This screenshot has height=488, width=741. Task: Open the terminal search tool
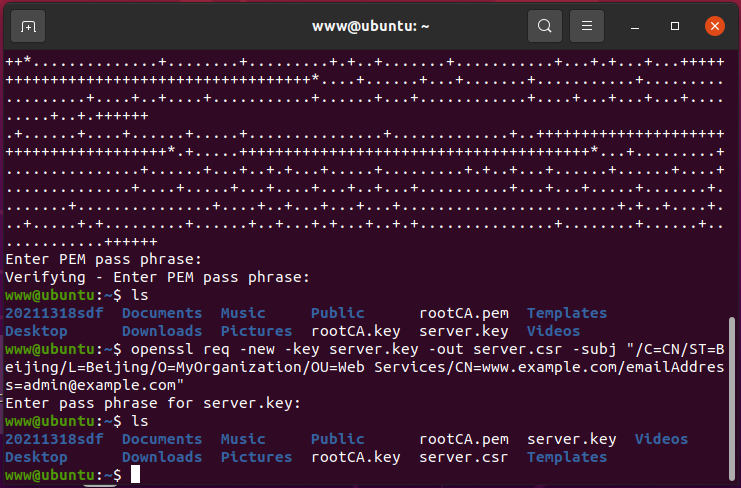[544, 26]
